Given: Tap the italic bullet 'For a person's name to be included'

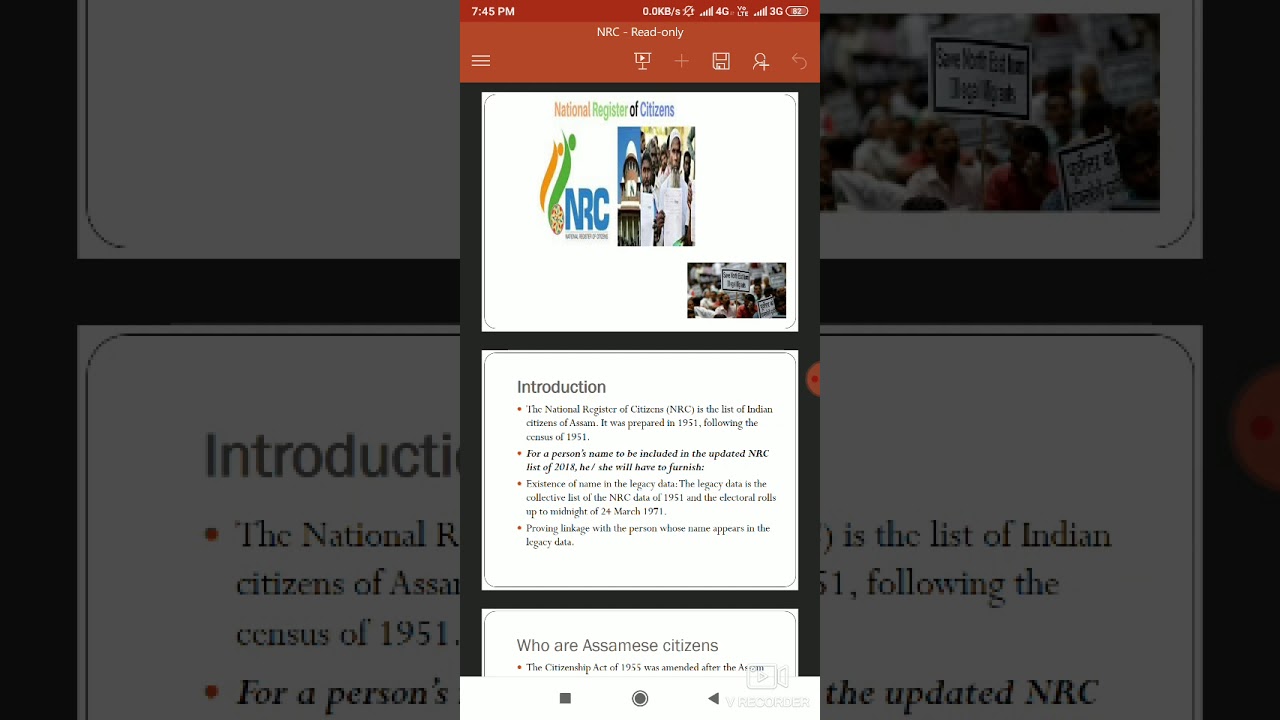Looking at the screenshot, I should pos(646,460).
